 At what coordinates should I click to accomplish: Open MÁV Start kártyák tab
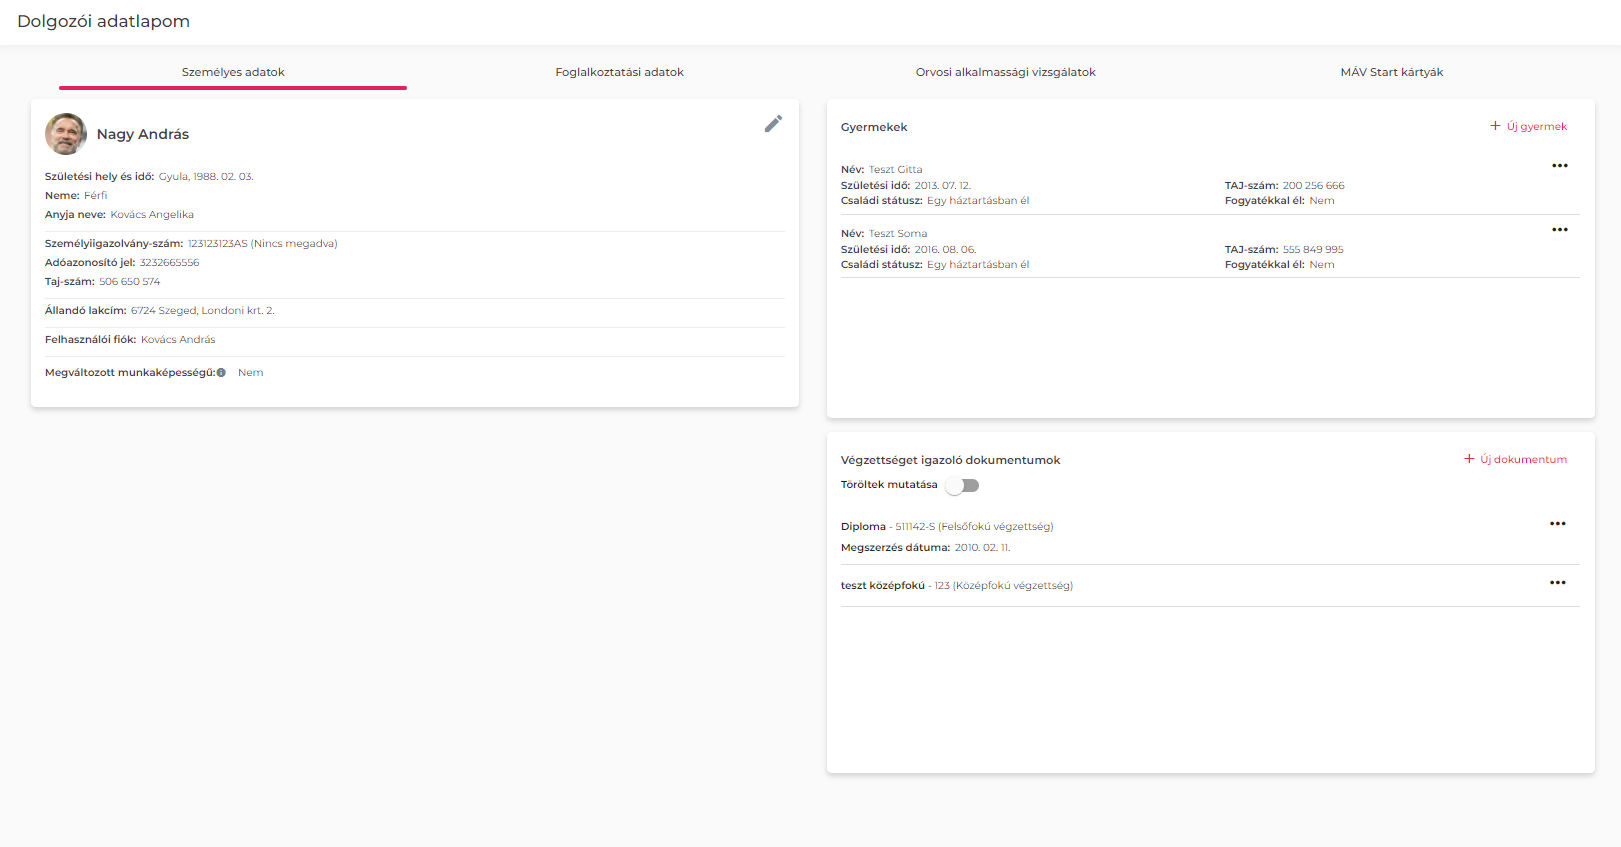click(1392, 72)
